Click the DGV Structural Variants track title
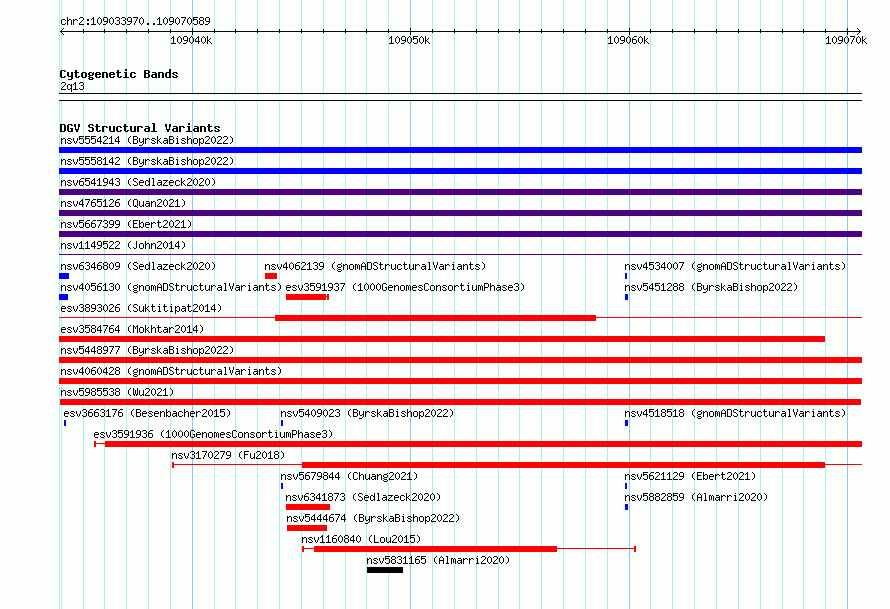The height and width of the screenshot is (609, 890). tap(140, 128)
